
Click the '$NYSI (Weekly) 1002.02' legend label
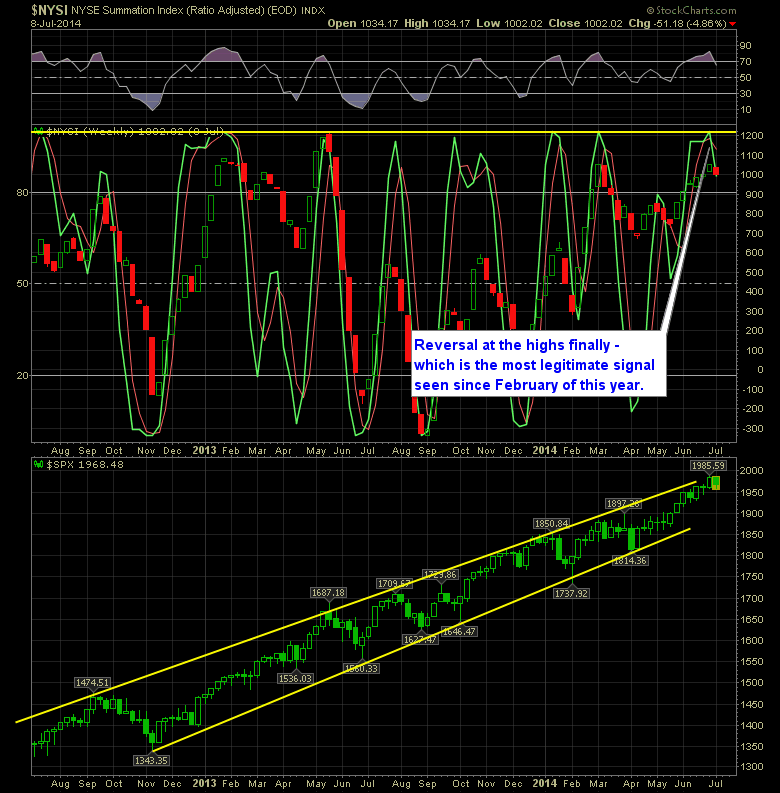click(135, 131)
